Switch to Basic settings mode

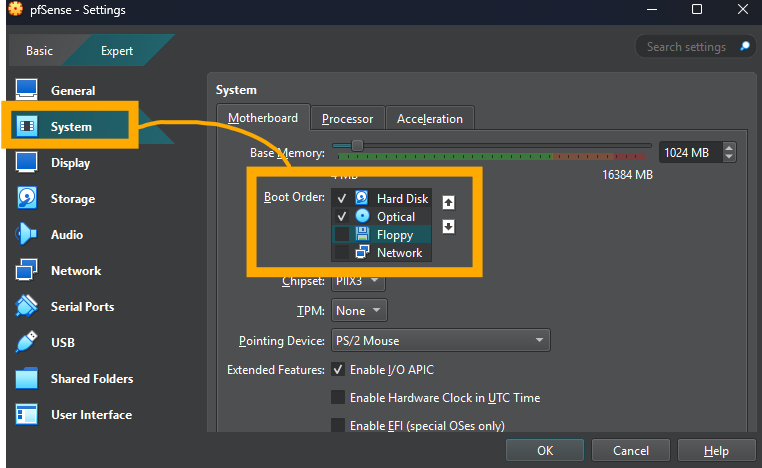pos(39,51)
